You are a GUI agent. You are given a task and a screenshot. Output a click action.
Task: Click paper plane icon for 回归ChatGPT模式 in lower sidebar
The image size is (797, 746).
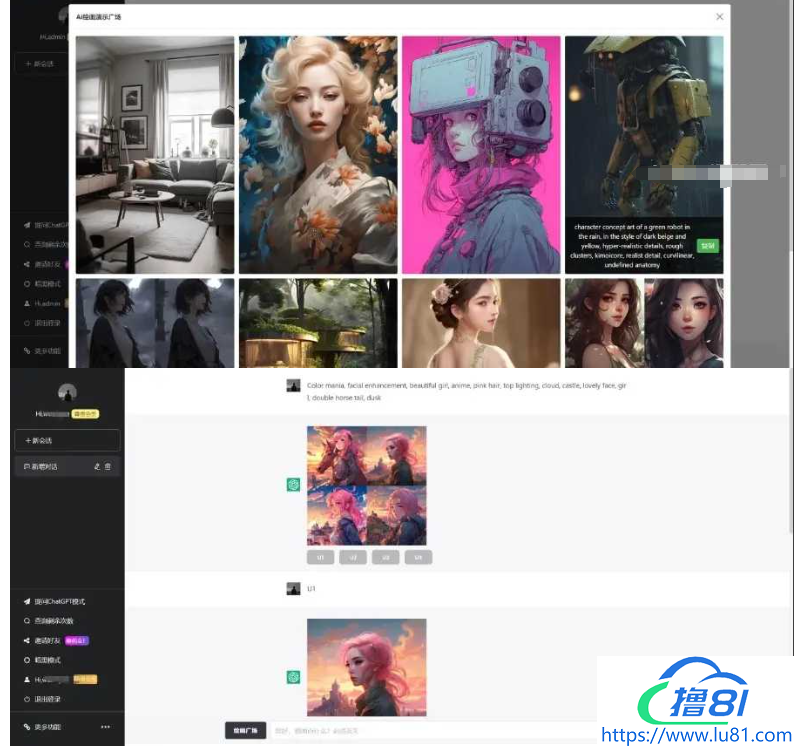click(27, 602)
